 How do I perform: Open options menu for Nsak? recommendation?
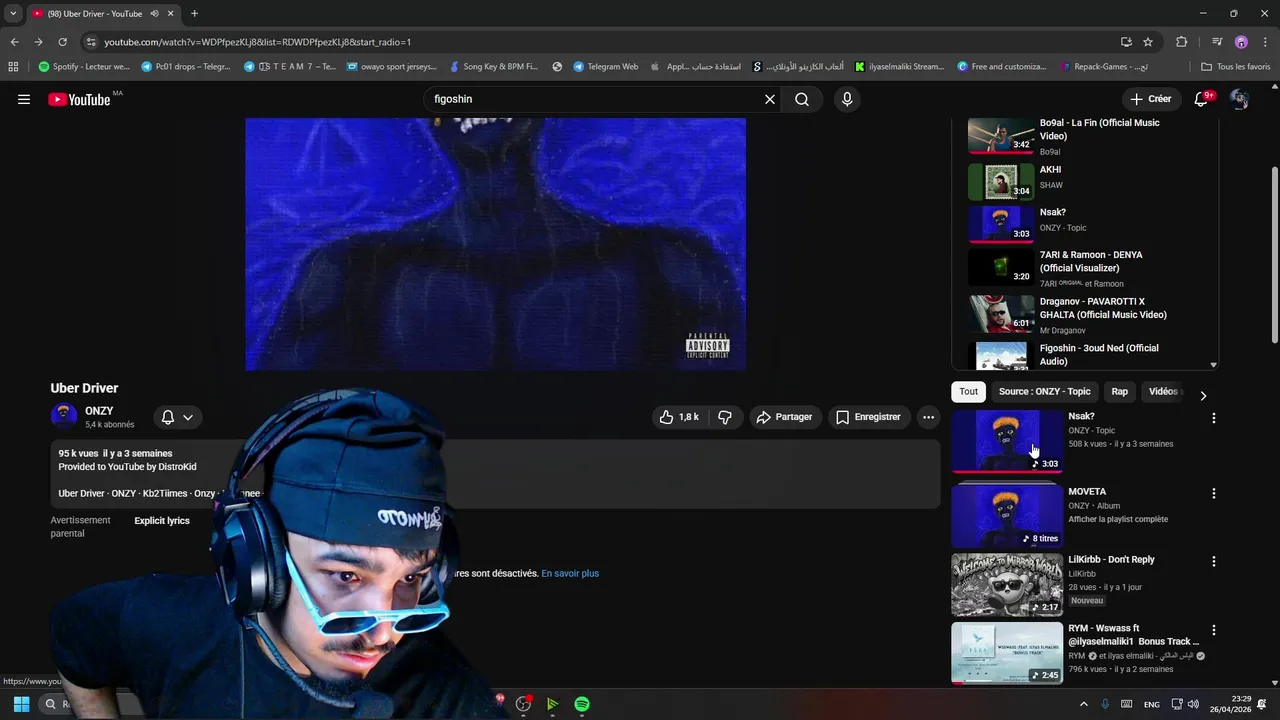point(1214,418)
